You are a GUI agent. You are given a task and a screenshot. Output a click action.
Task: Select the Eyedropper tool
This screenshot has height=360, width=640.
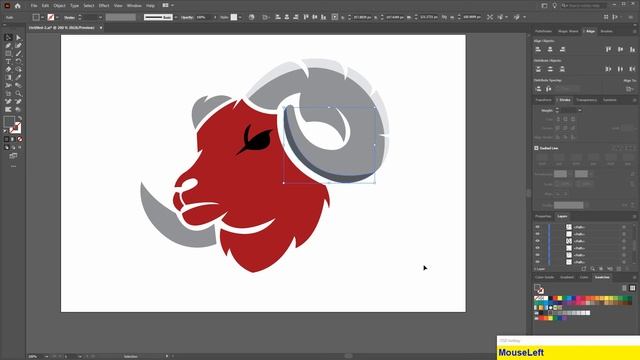(x=18, y=78)
